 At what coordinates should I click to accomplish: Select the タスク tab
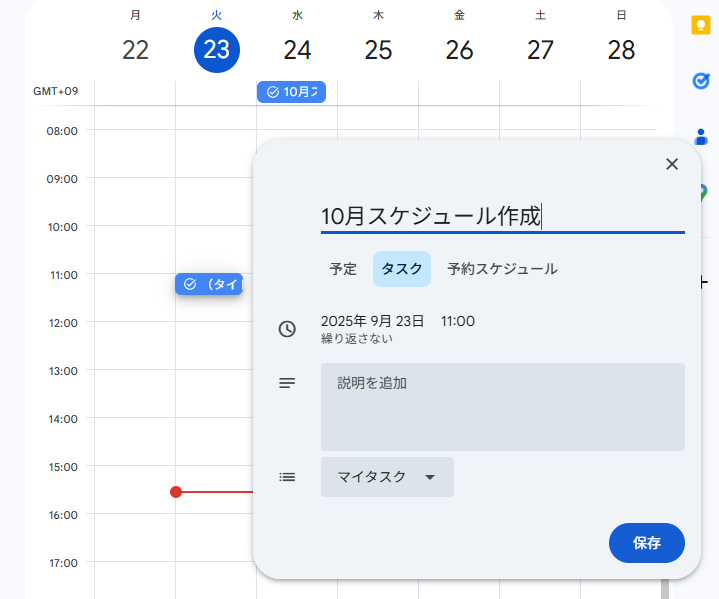pyautogui.click(x=402, y=269)
